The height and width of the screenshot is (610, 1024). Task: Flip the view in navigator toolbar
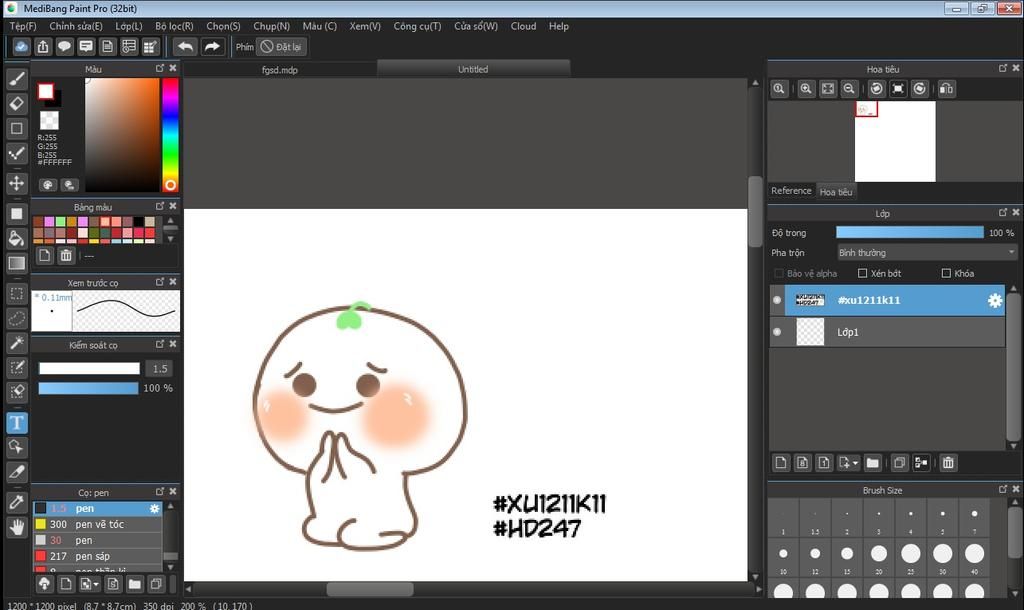(x=946, y=89)
